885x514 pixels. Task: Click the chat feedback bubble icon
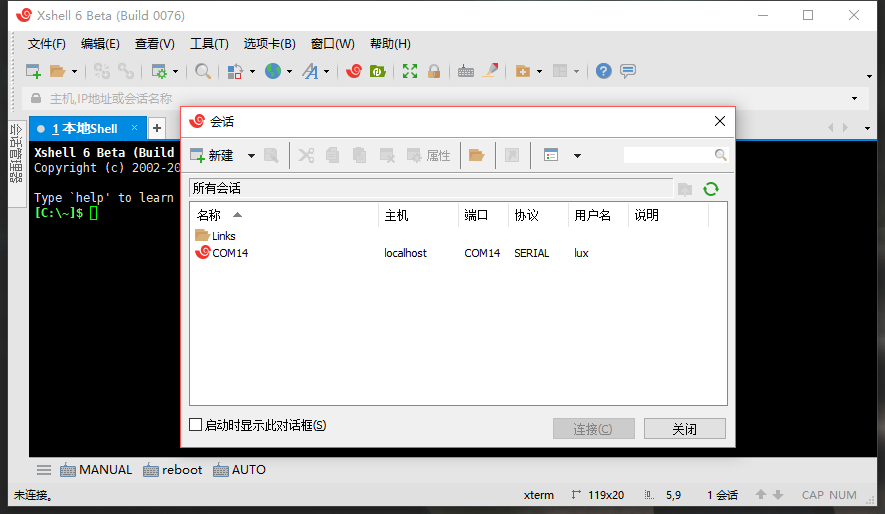(628, 71)
